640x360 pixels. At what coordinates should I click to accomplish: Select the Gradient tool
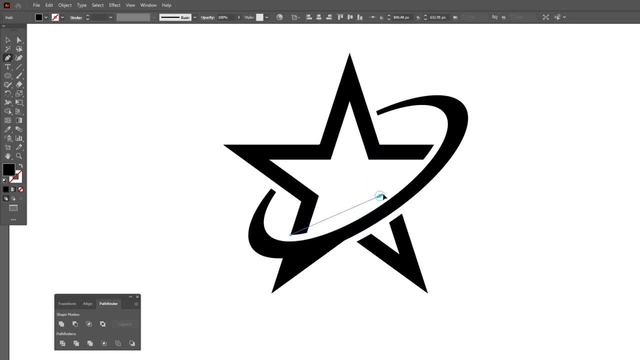pos(19,120)
